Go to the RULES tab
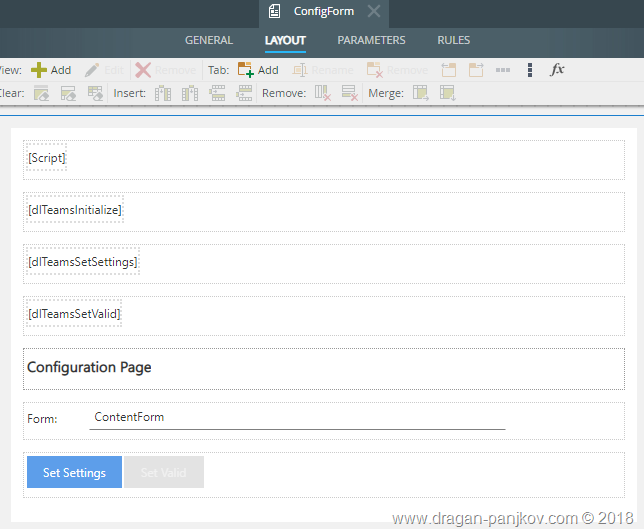Image resolution: width=644 pixels, height=529 pixels. [453, 41]
